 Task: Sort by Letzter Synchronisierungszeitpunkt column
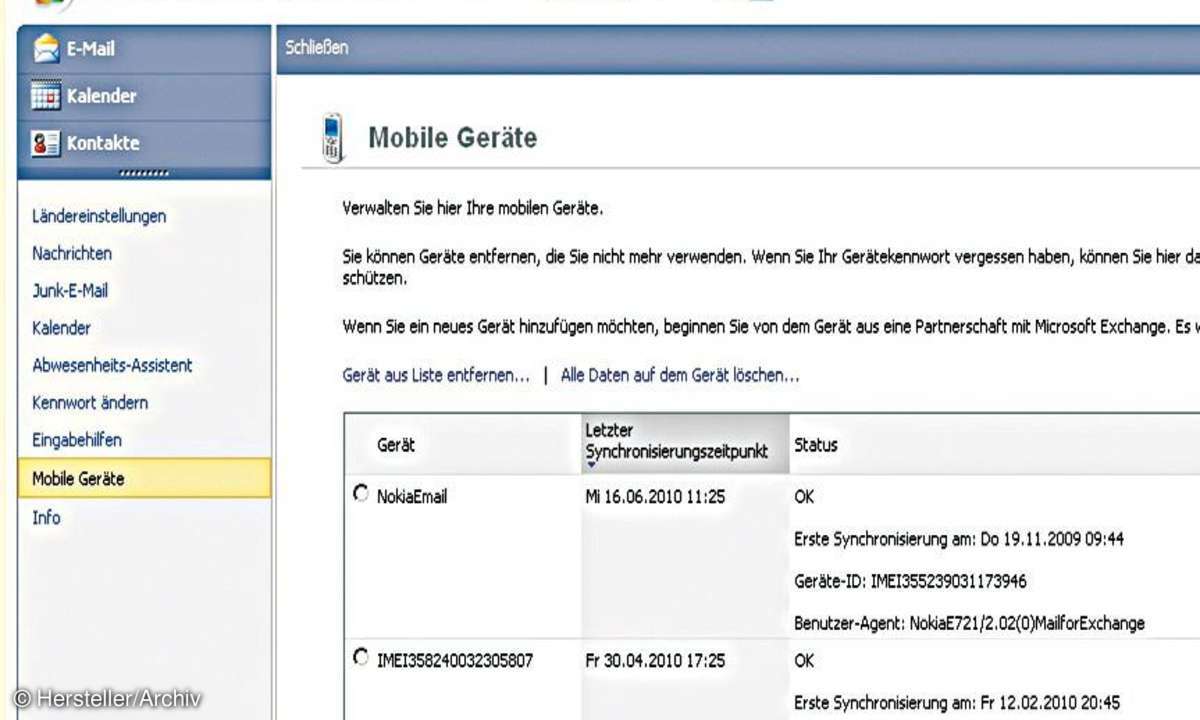685,443
